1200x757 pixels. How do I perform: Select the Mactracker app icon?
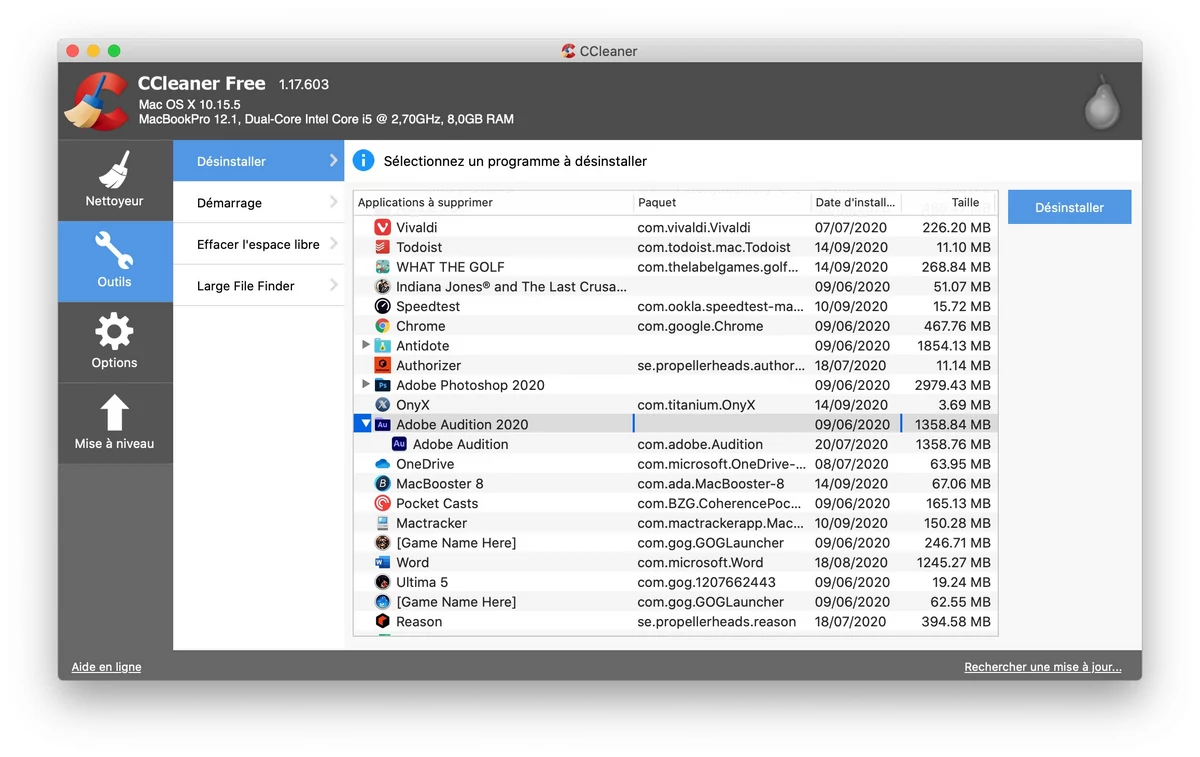coord(382,523)
